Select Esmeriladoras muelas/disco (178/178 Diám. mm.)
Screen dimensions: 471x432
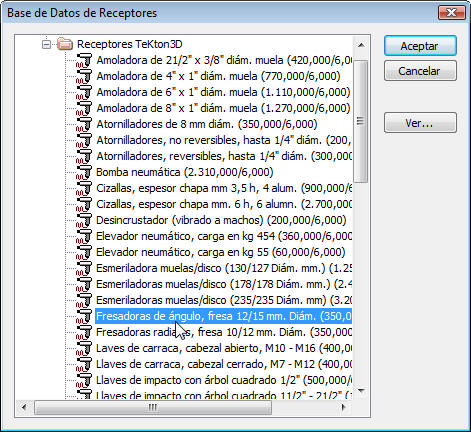click(224, 284)
